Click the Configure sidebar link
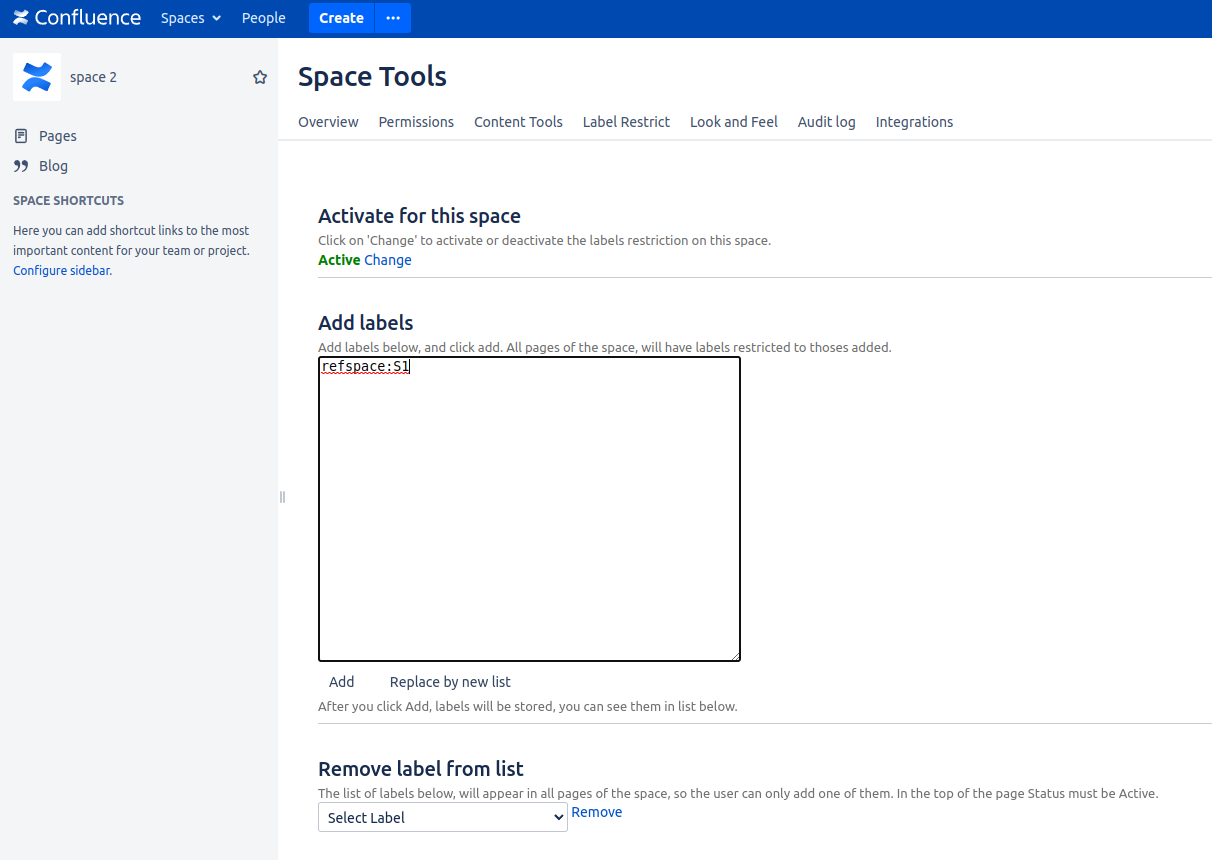The width and height of the screenshot is (1212, 860). [x=61, y=271]
